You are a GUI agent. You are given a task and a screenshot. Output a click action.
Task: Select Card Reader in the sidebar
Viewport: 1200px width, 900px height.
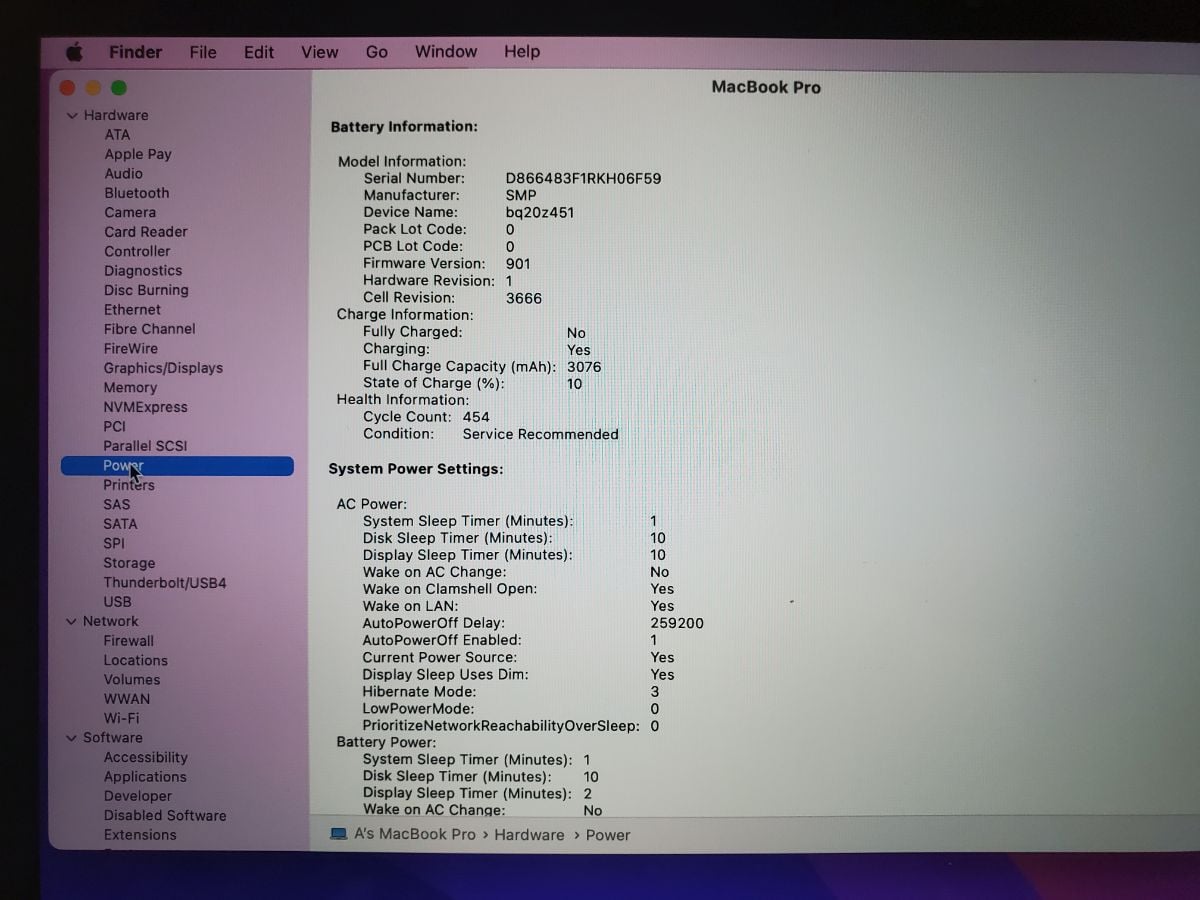146,232
